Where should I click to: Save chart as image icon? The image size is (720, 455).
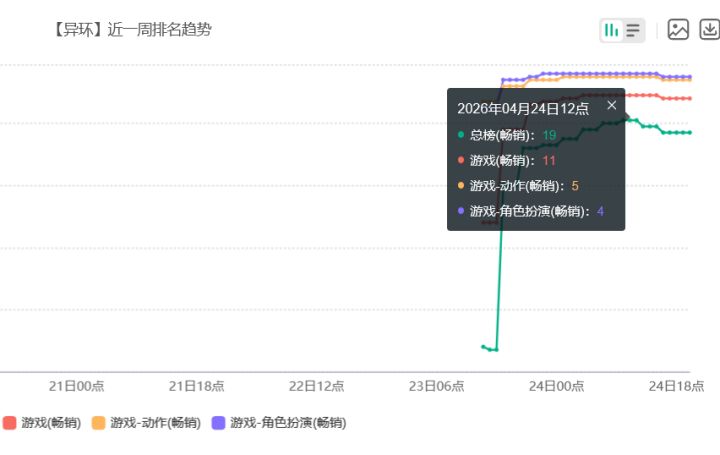click(x=678, y=30)
